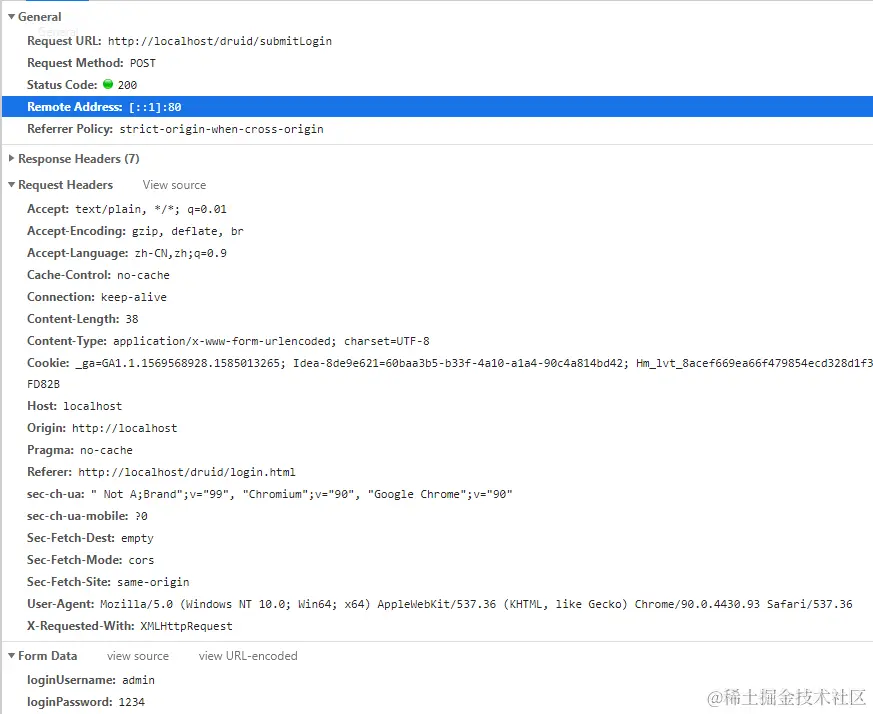Select the green Status Code indicator

point(108,84)
